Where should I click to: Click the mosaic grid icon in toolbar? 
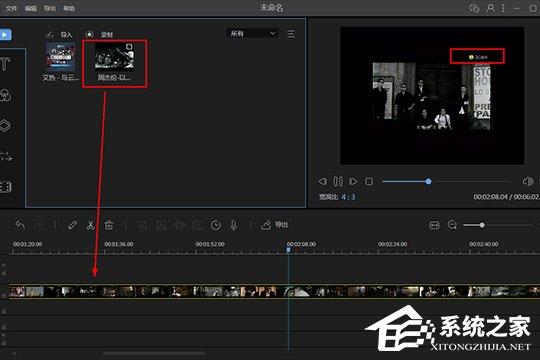179,225
